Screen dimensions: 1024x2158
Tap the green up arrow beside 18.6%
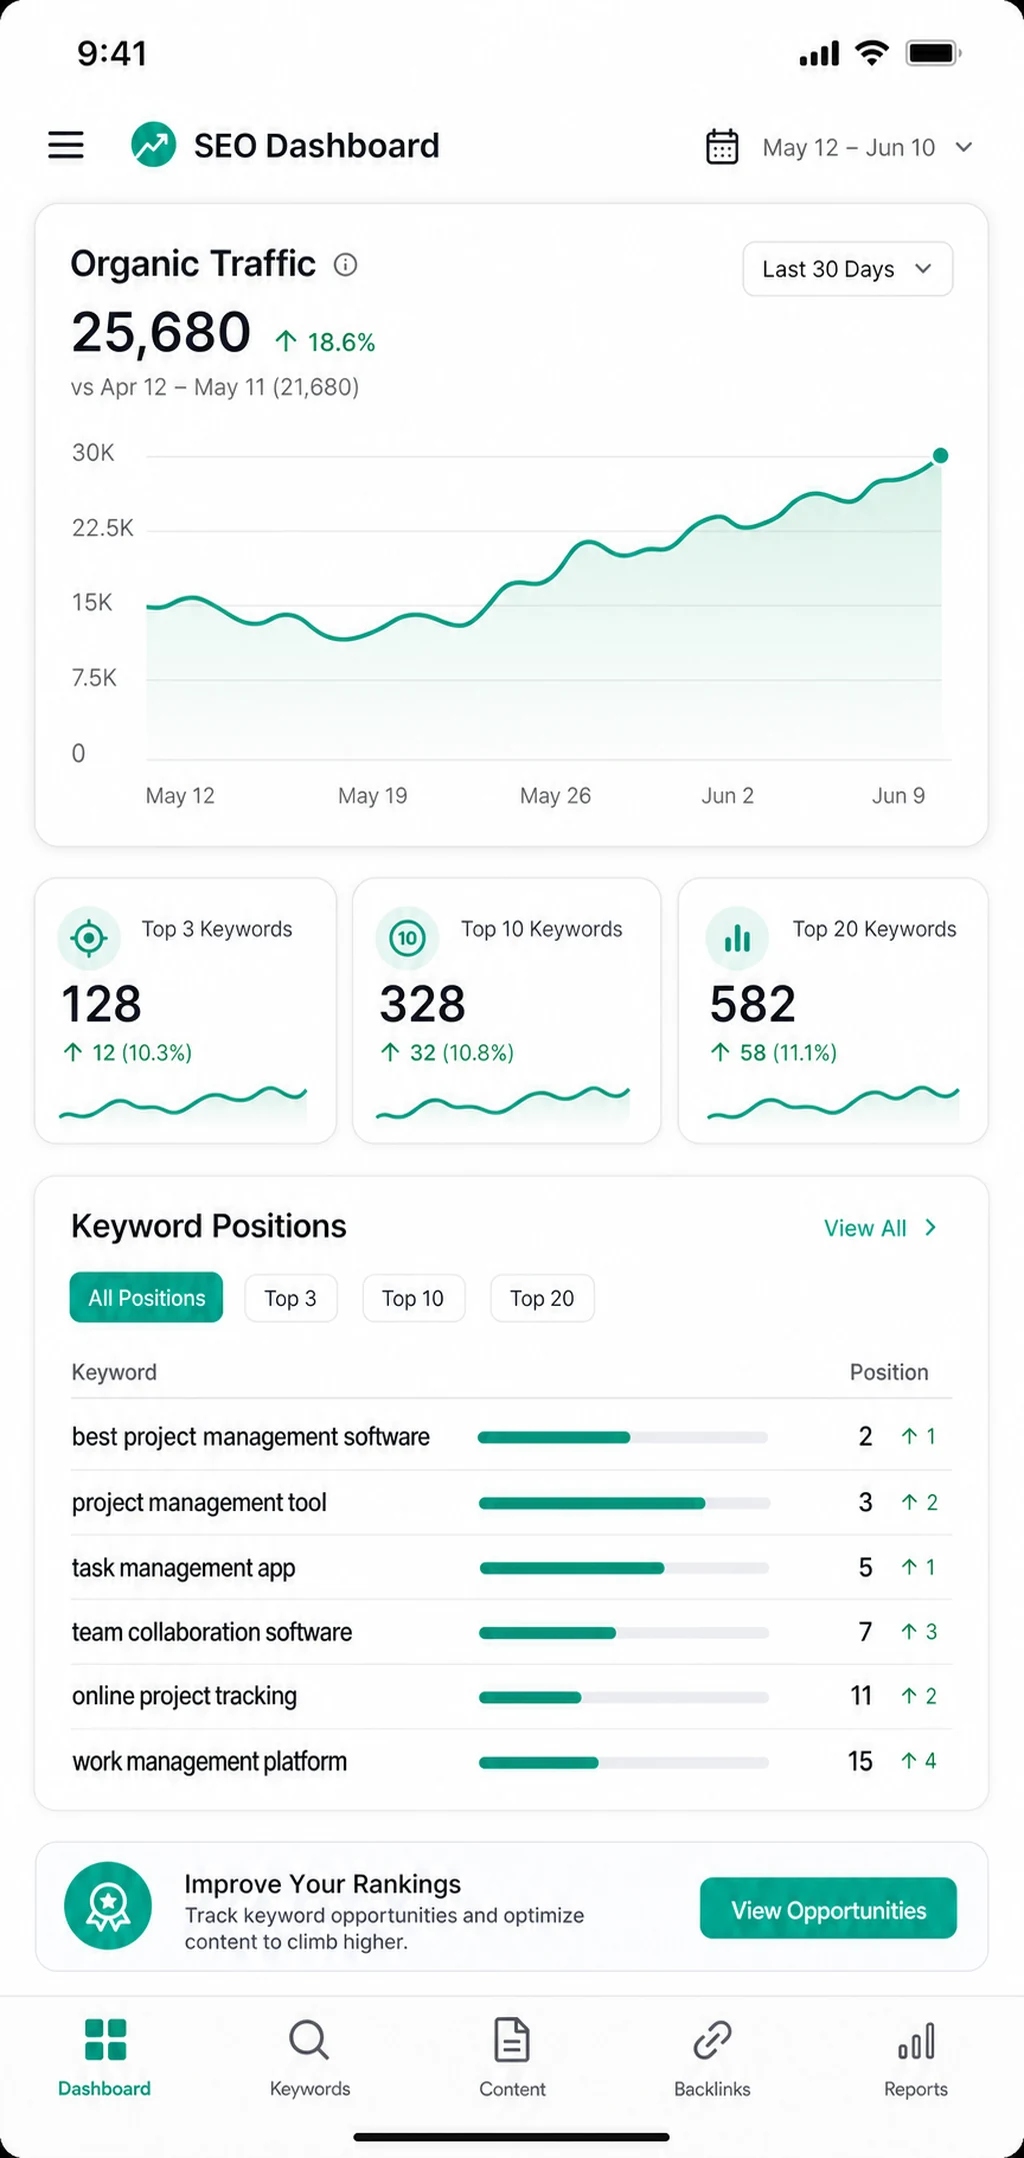(x=286, y=342)
